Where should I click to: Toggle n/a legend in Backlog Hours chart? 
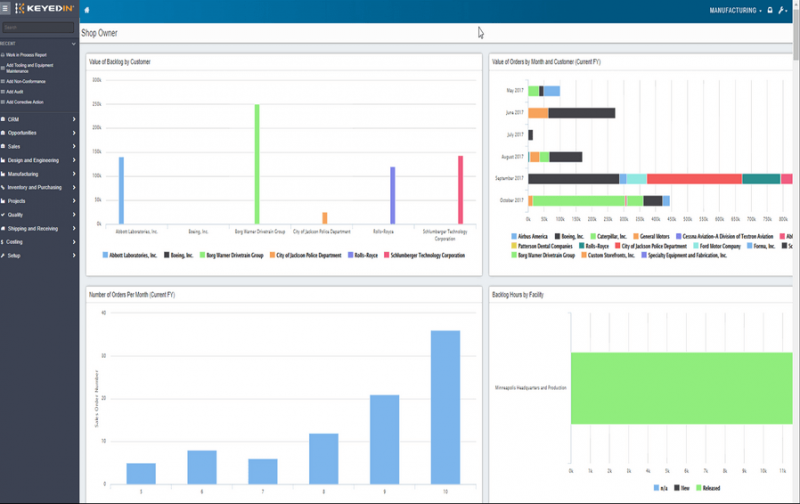(x=661, y=488)
